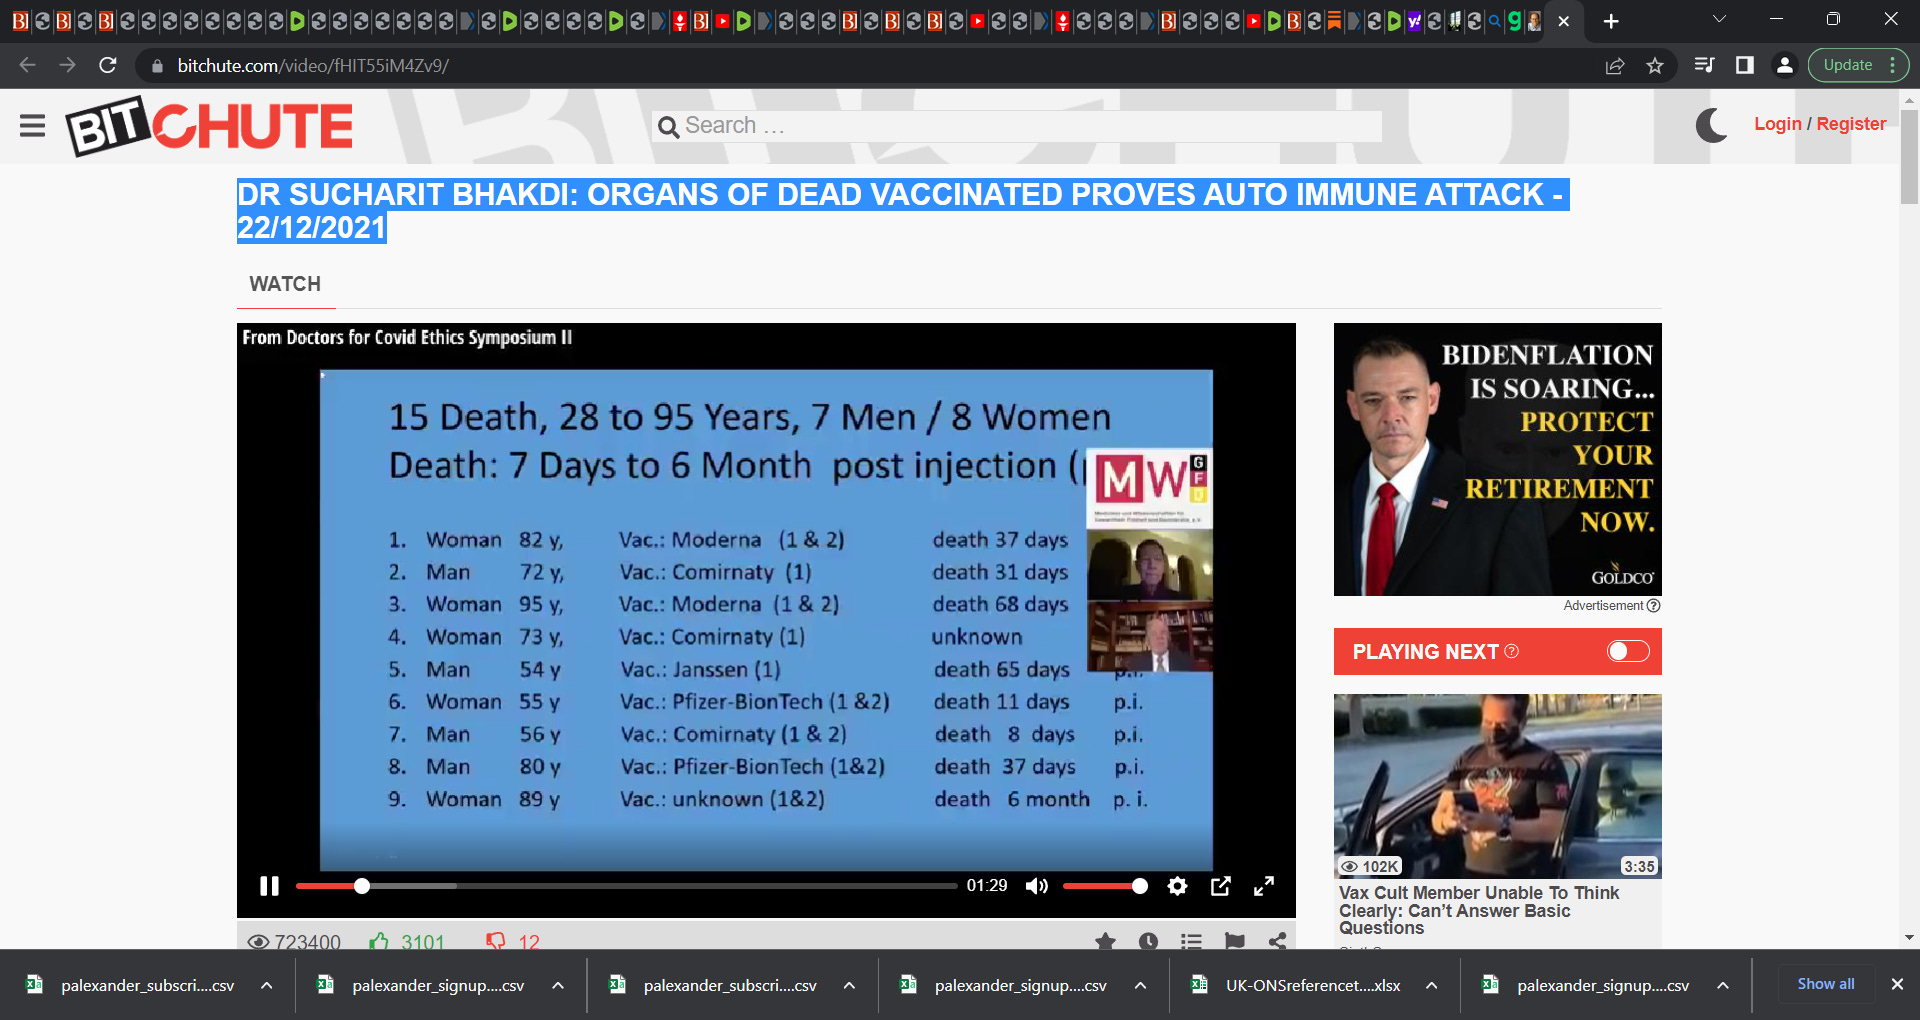Close the current active tab

pyautogui.click(x=1564, y=21)
